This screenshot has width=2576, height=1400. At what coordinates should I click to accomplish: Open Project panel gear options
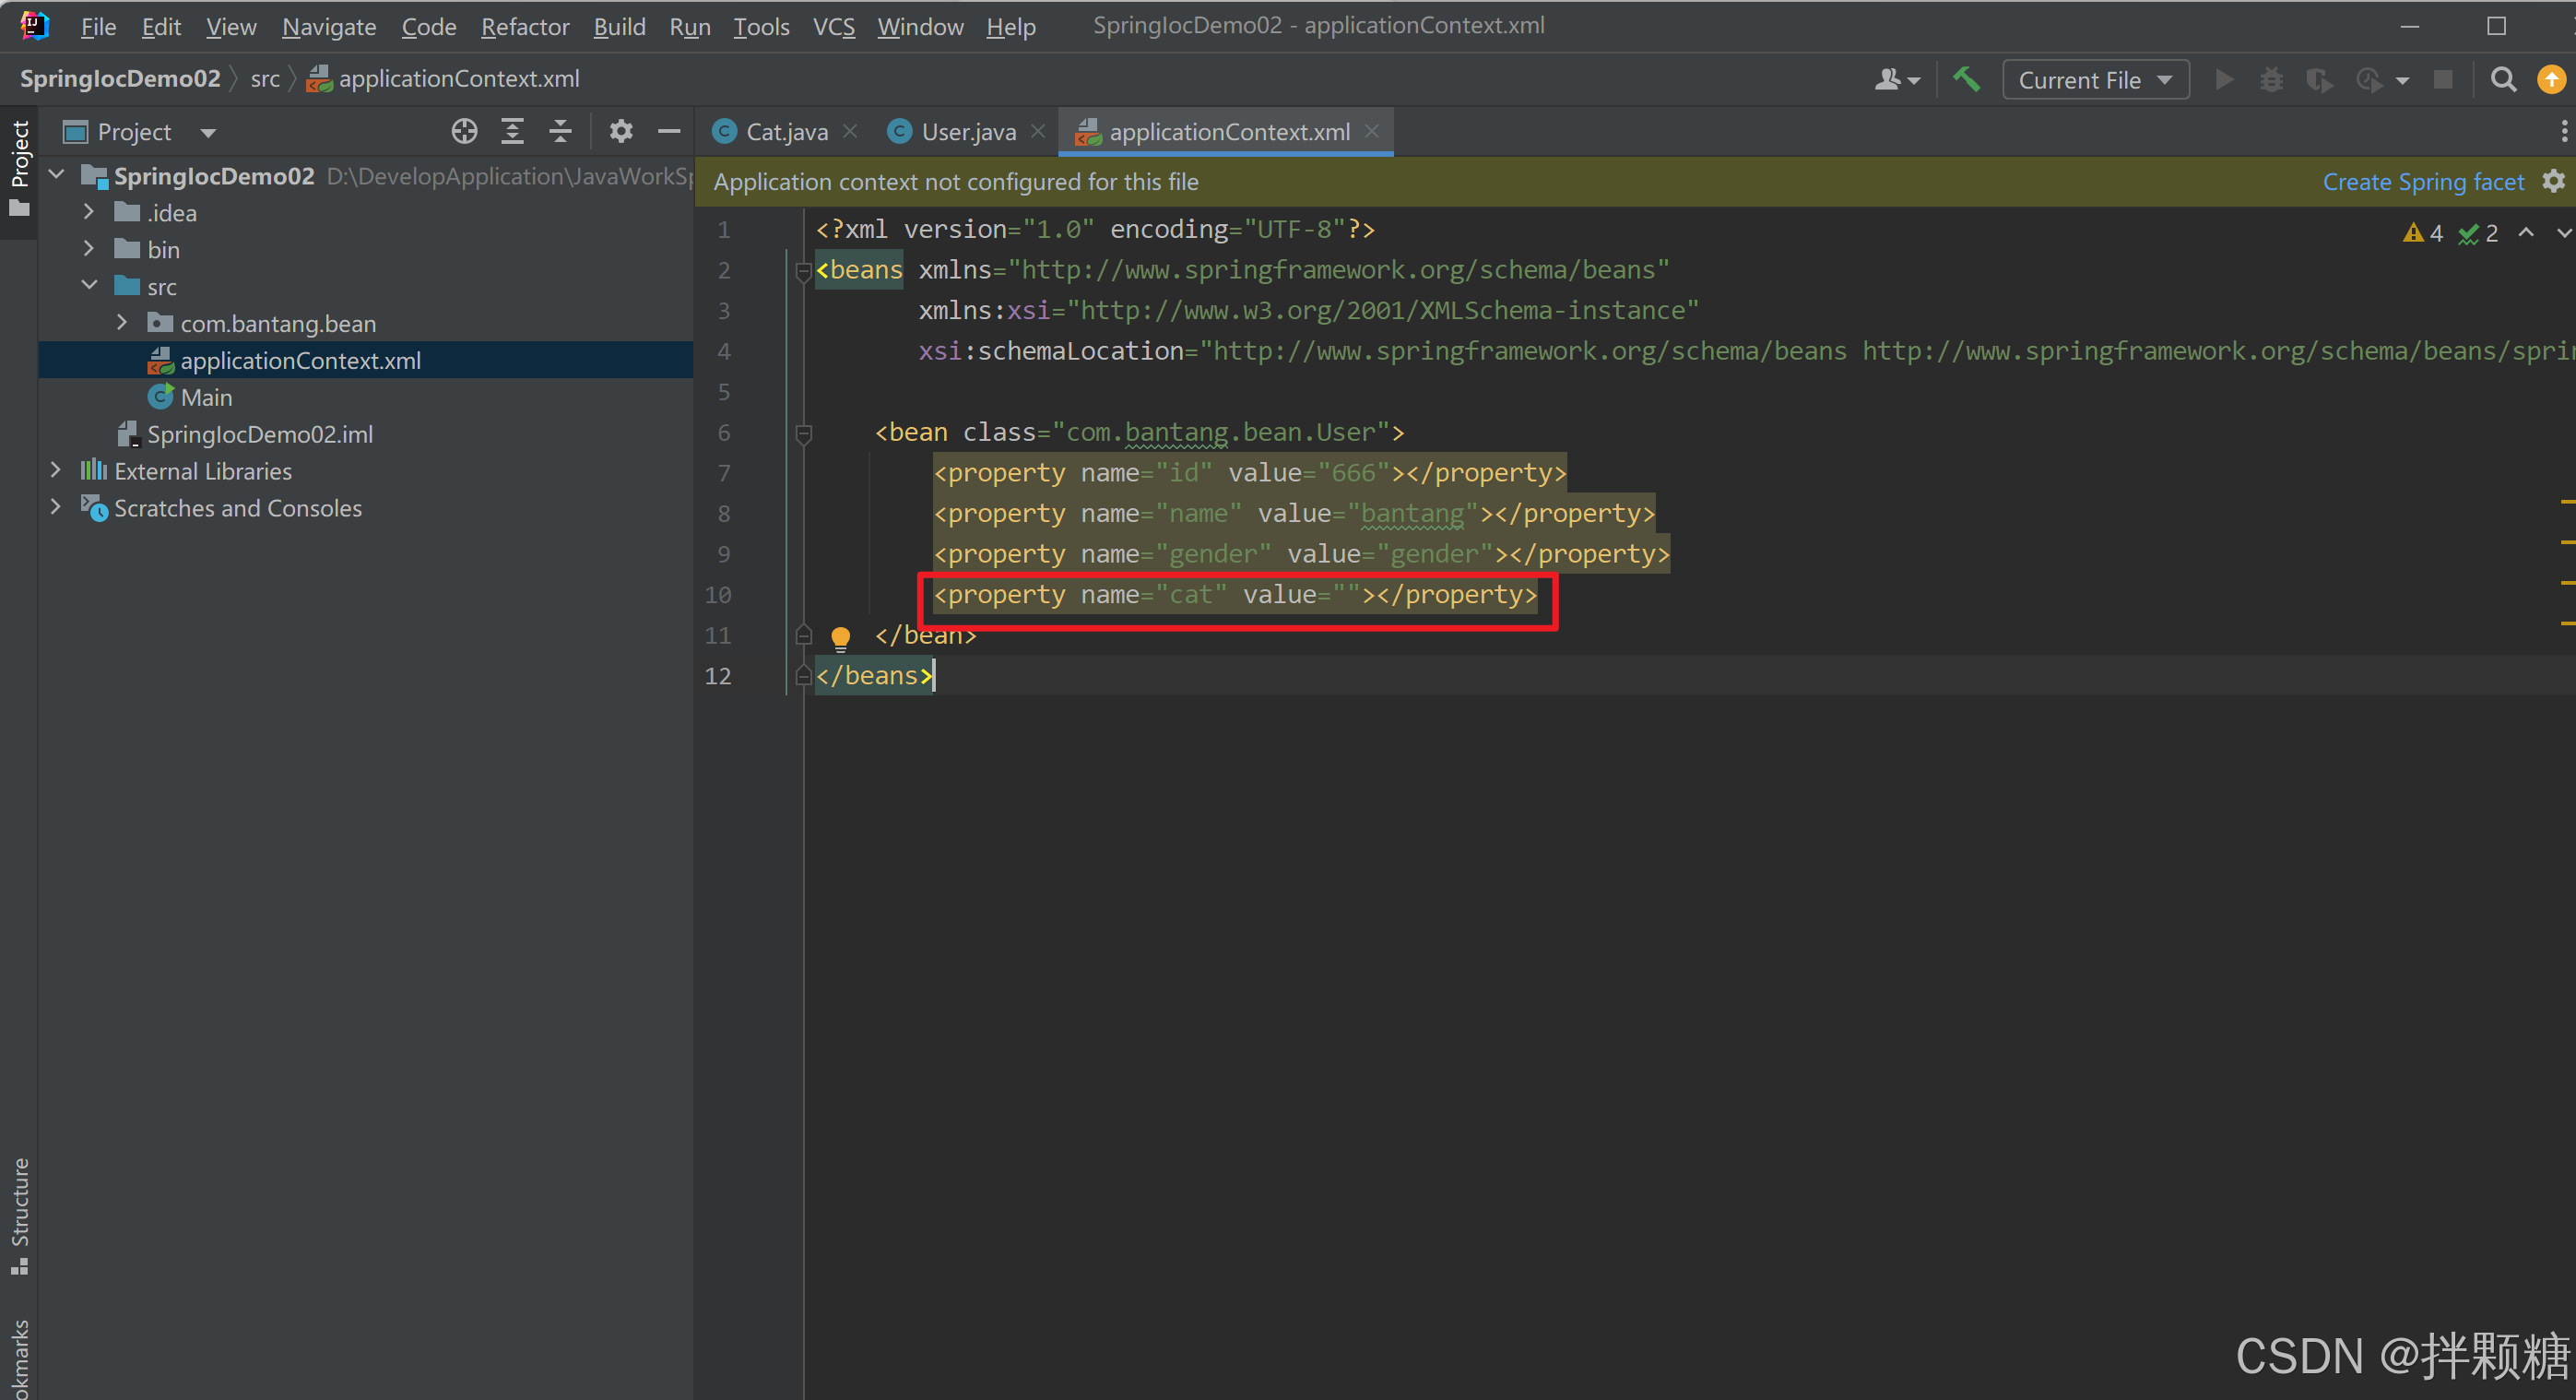tap(621, 131)
